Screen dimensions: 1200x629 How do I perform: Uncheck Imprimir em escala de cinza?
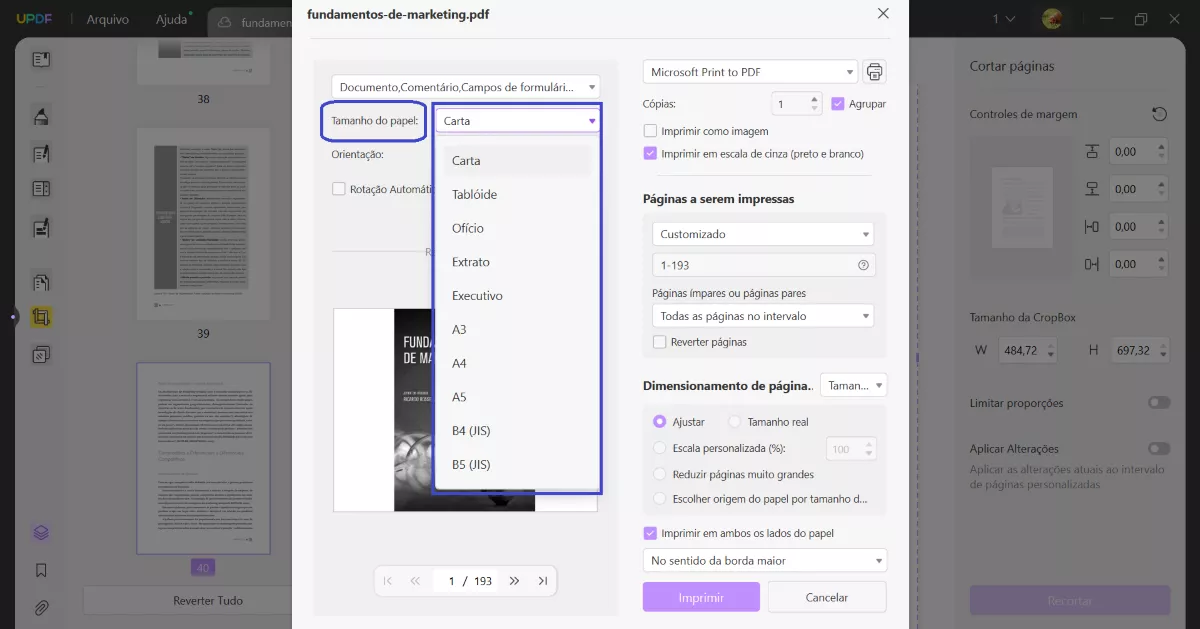coord(649,152)
